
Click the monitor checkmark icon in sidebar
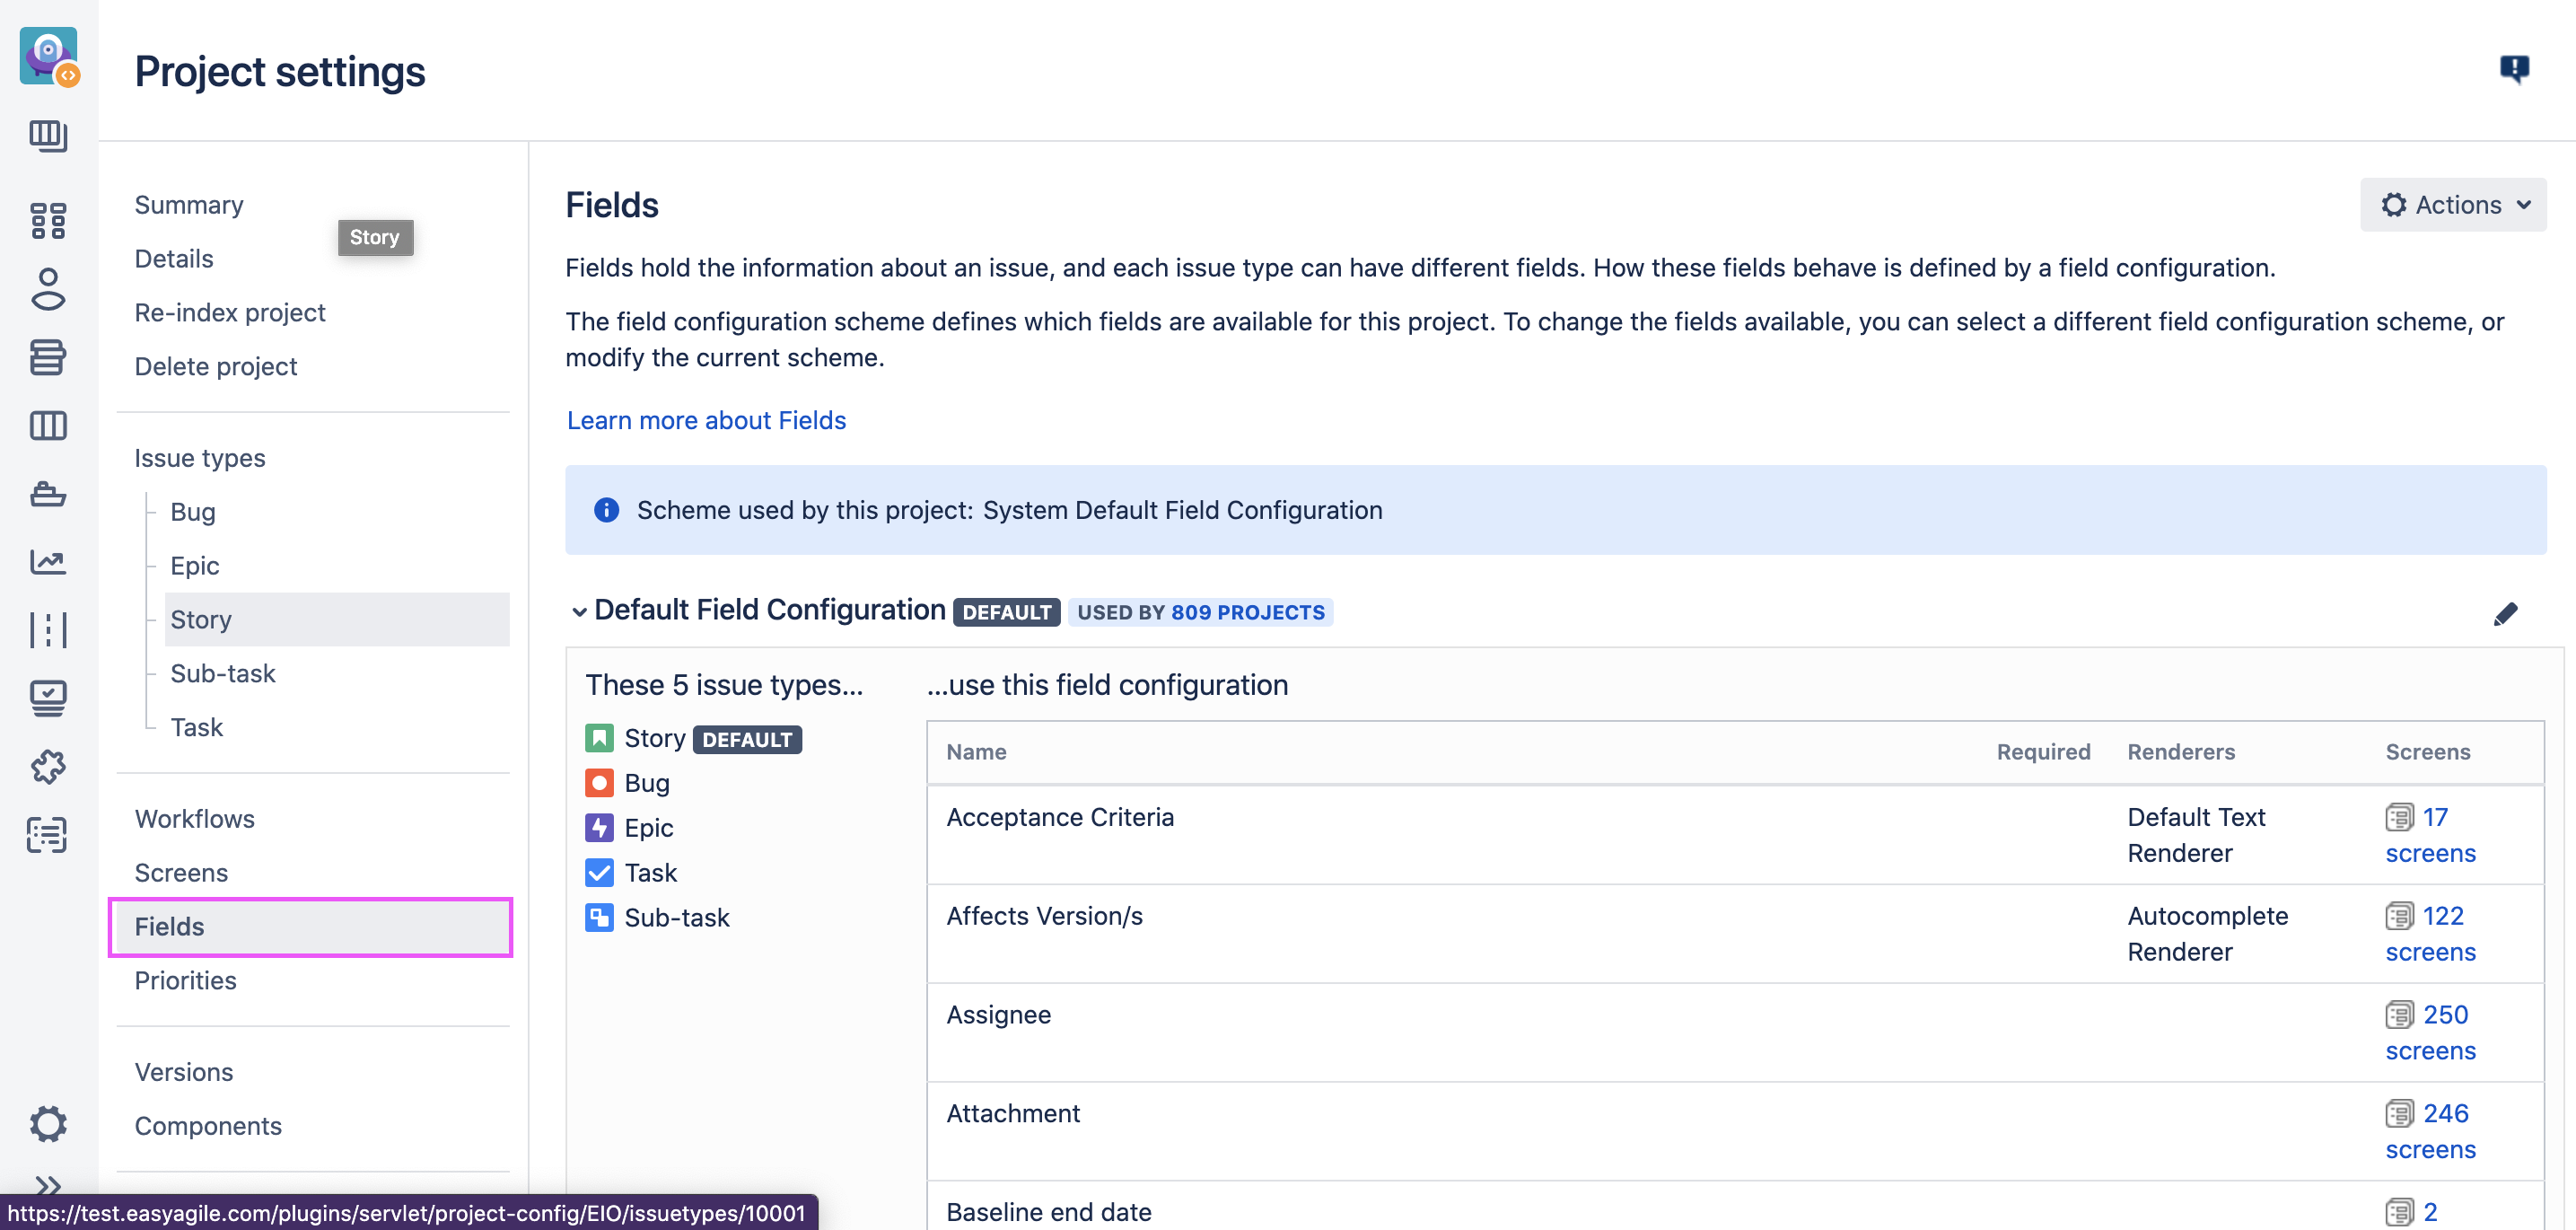pyautogui.click(x=48, y=698)
